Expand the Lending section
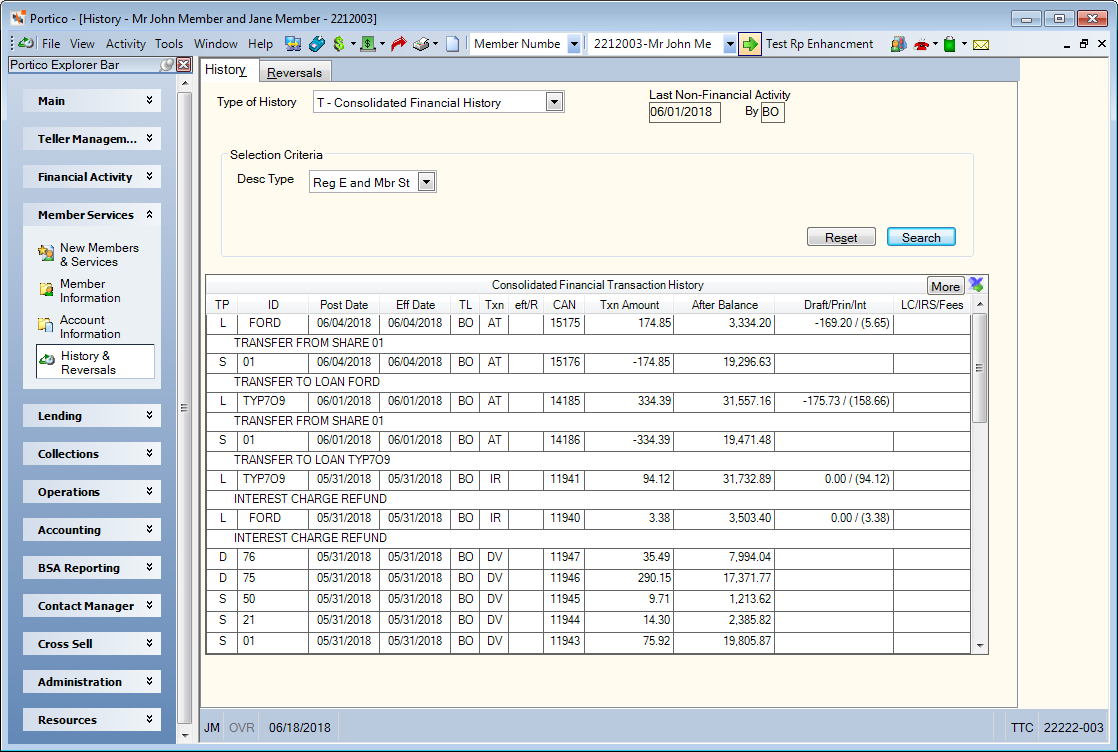 91,416
